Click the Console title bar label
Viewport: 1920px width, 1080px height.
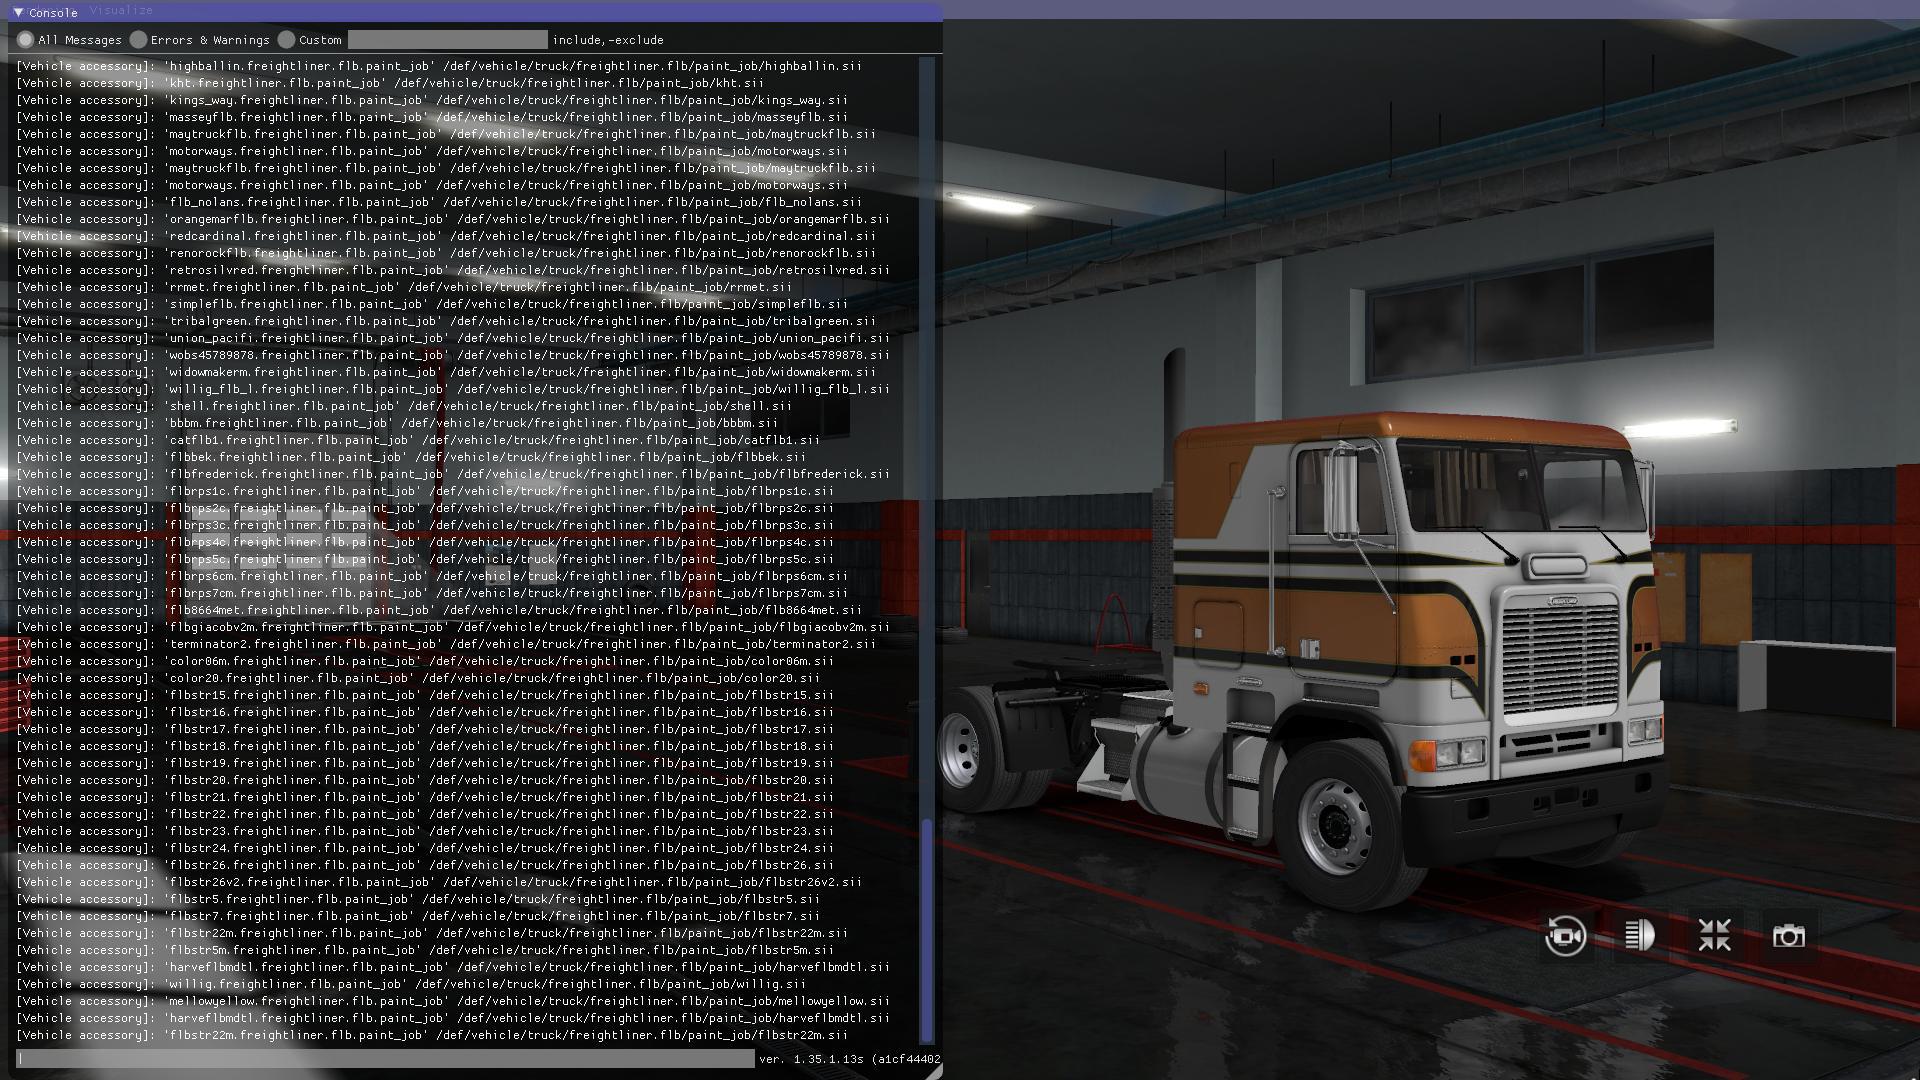[53, 13]
